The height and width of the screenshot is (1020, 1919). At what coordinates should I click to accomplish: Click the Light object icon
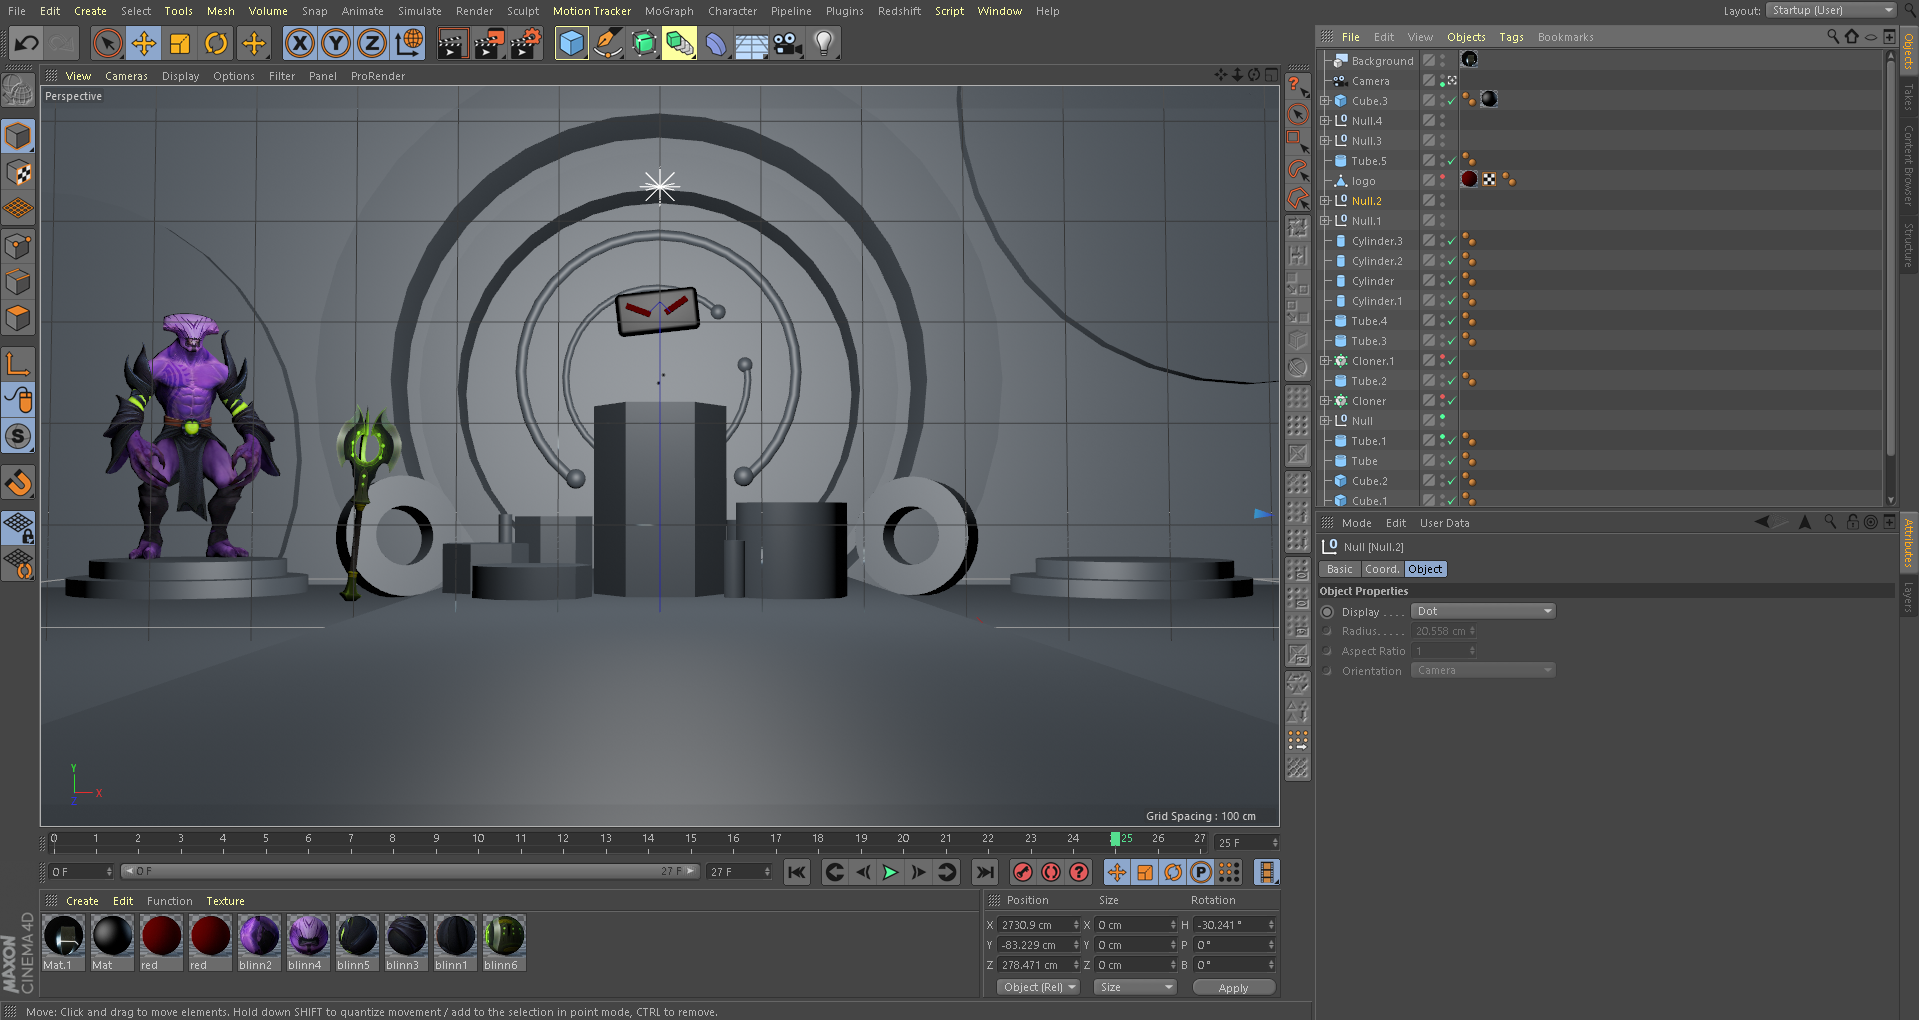coord(823,43)
